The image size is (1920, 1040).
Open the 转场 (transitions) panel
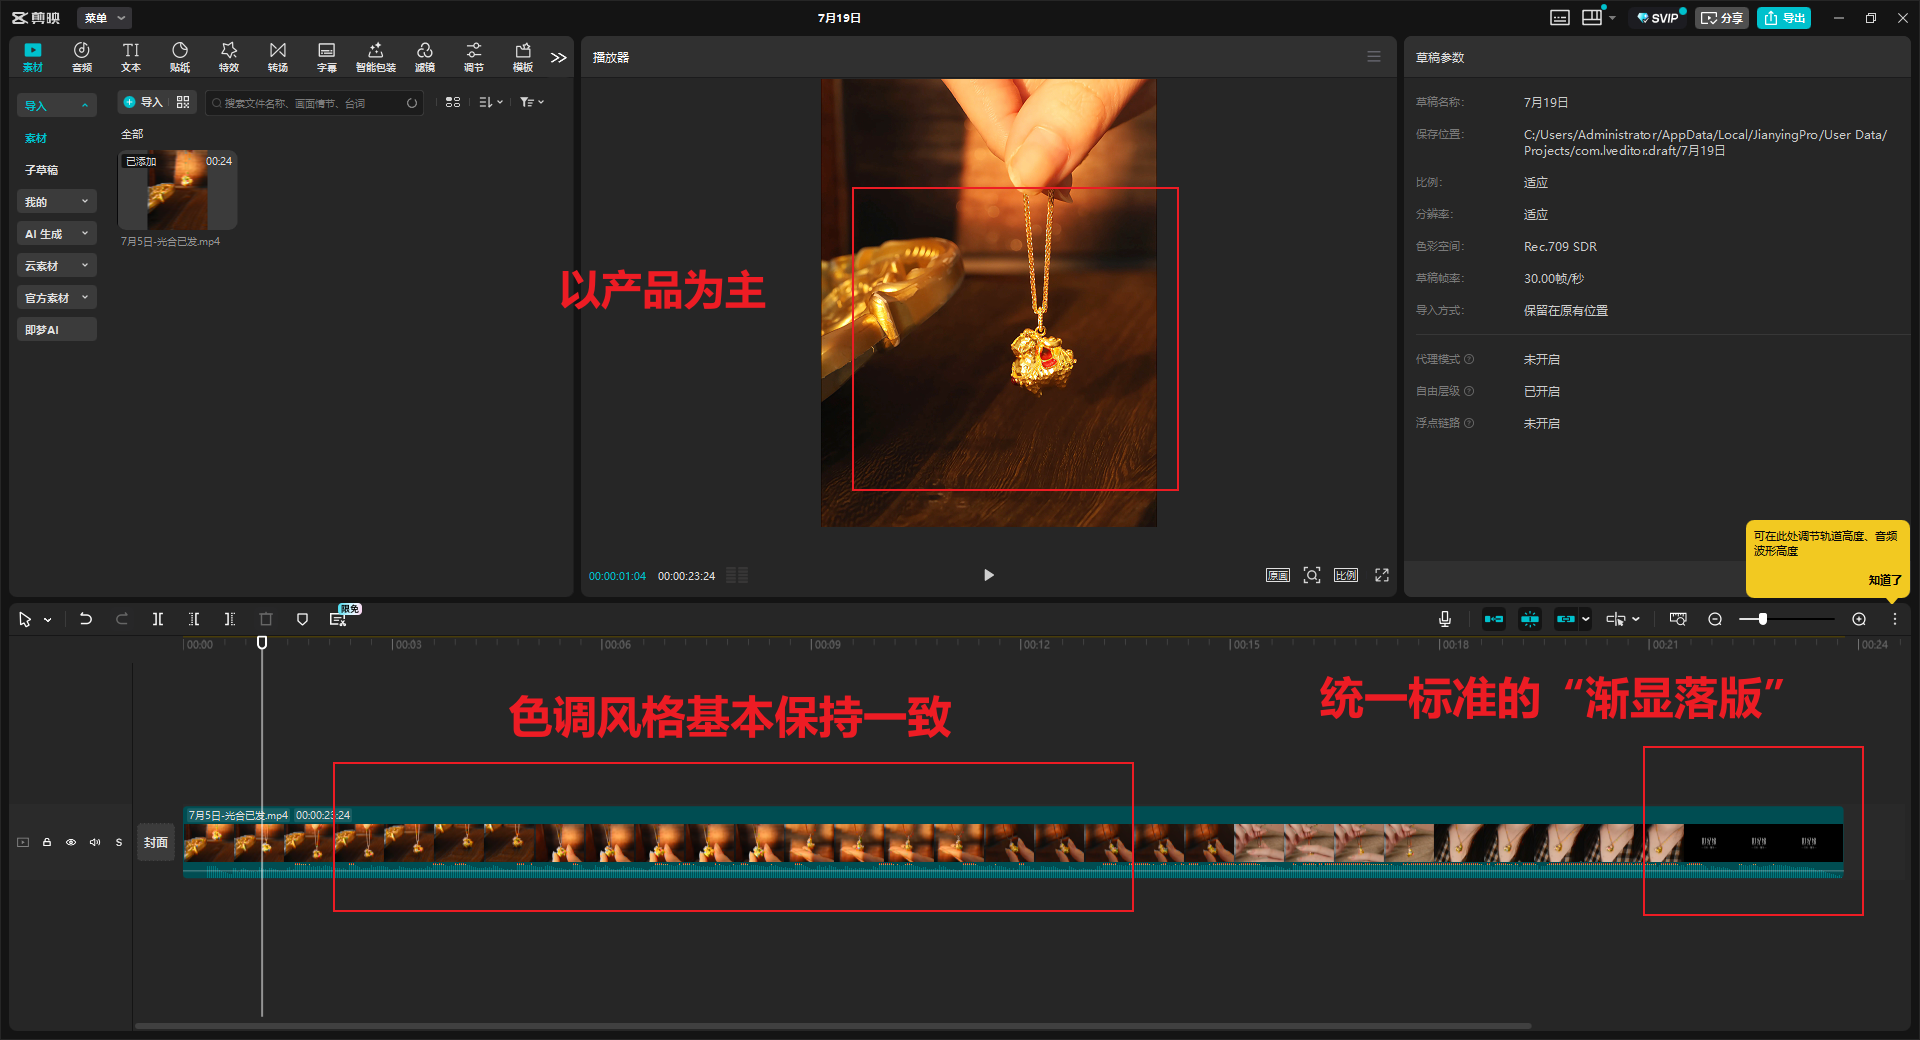pos(278,57)
